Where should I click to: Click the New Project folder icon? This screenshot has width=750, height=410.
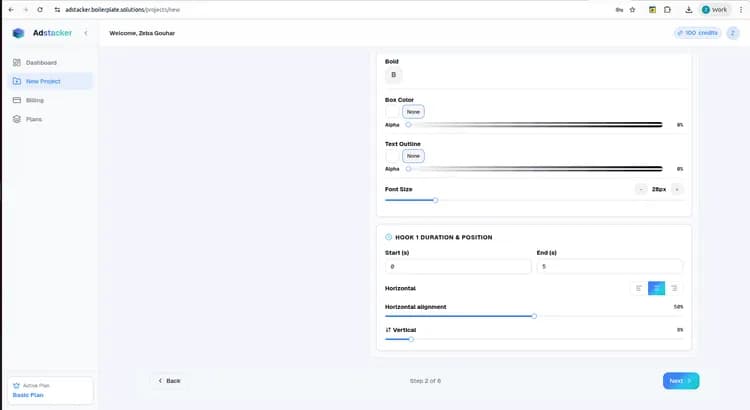pos(17,81)
